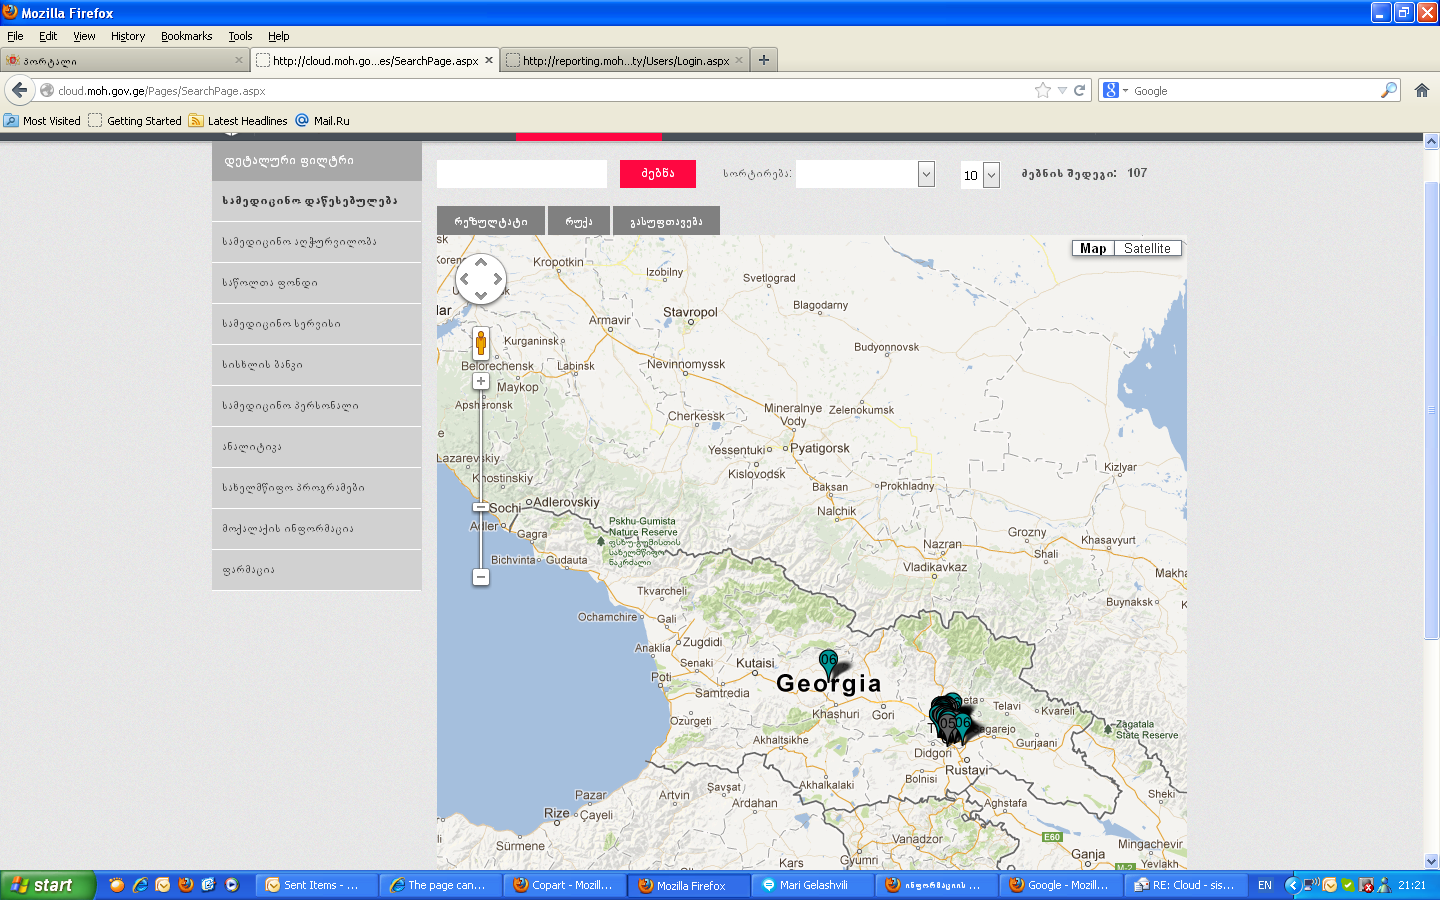This screenshot has height=900, width=1440.
Task: Switch map to Satellite view
Action: [1147, 248]
